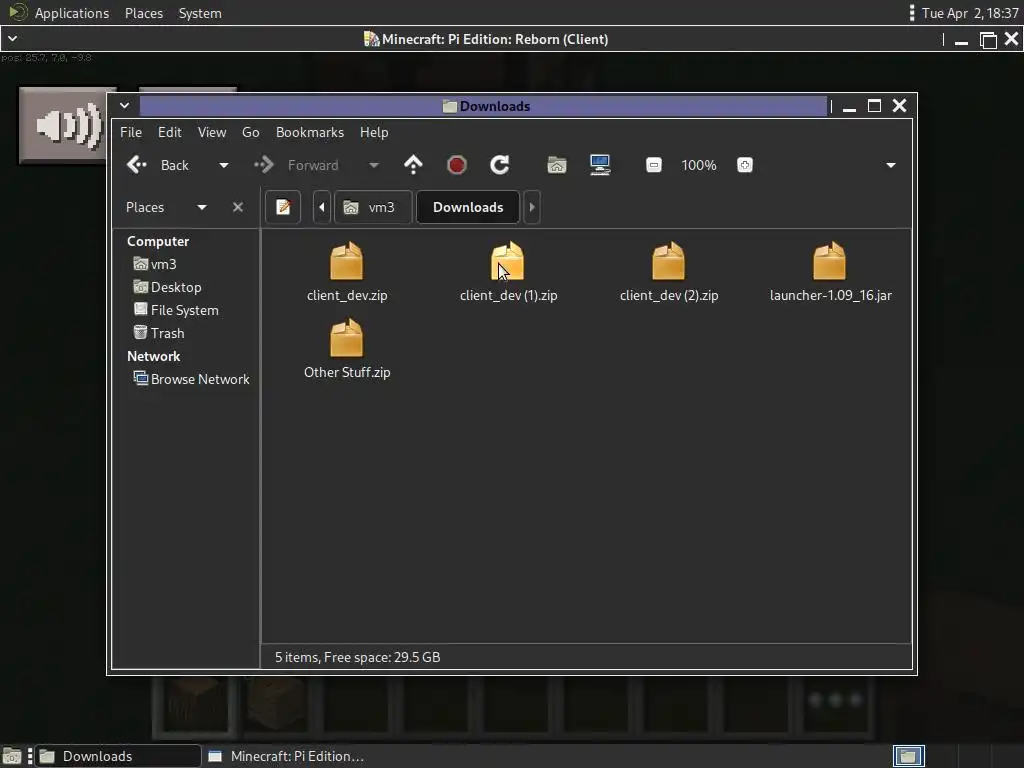Open the File menu
This screenshot has width=1024, height=768.
pyautogui.click(x=131, y=132)
